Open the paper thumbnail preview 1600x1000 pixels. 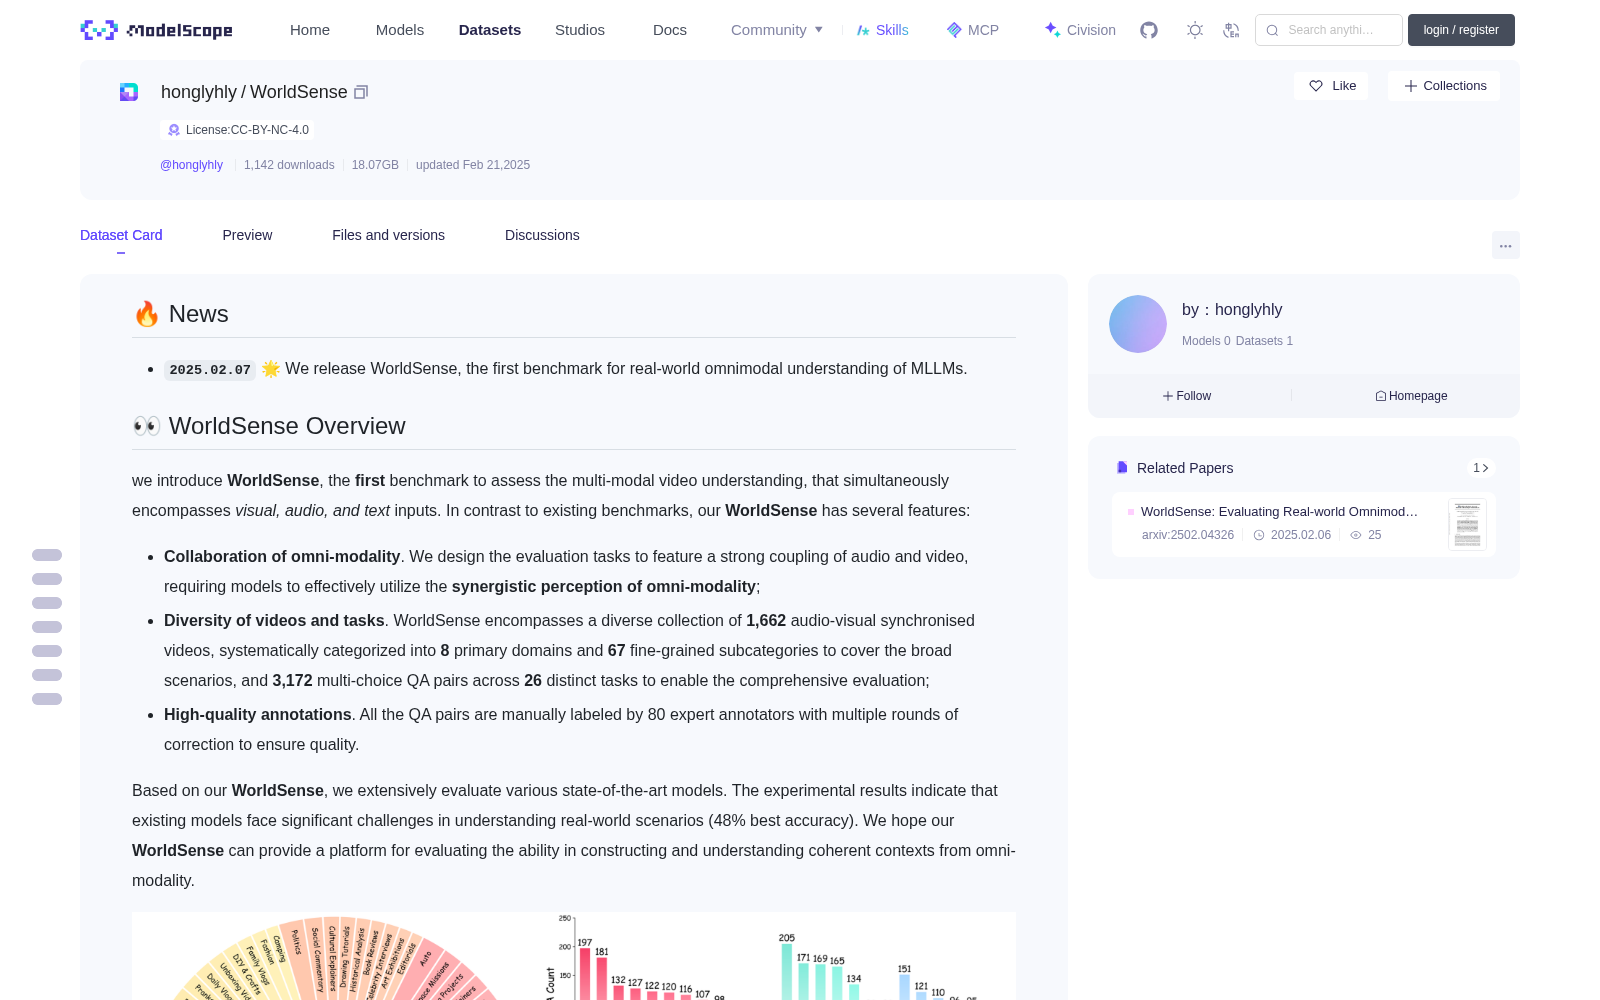(x=1467, y=524)
